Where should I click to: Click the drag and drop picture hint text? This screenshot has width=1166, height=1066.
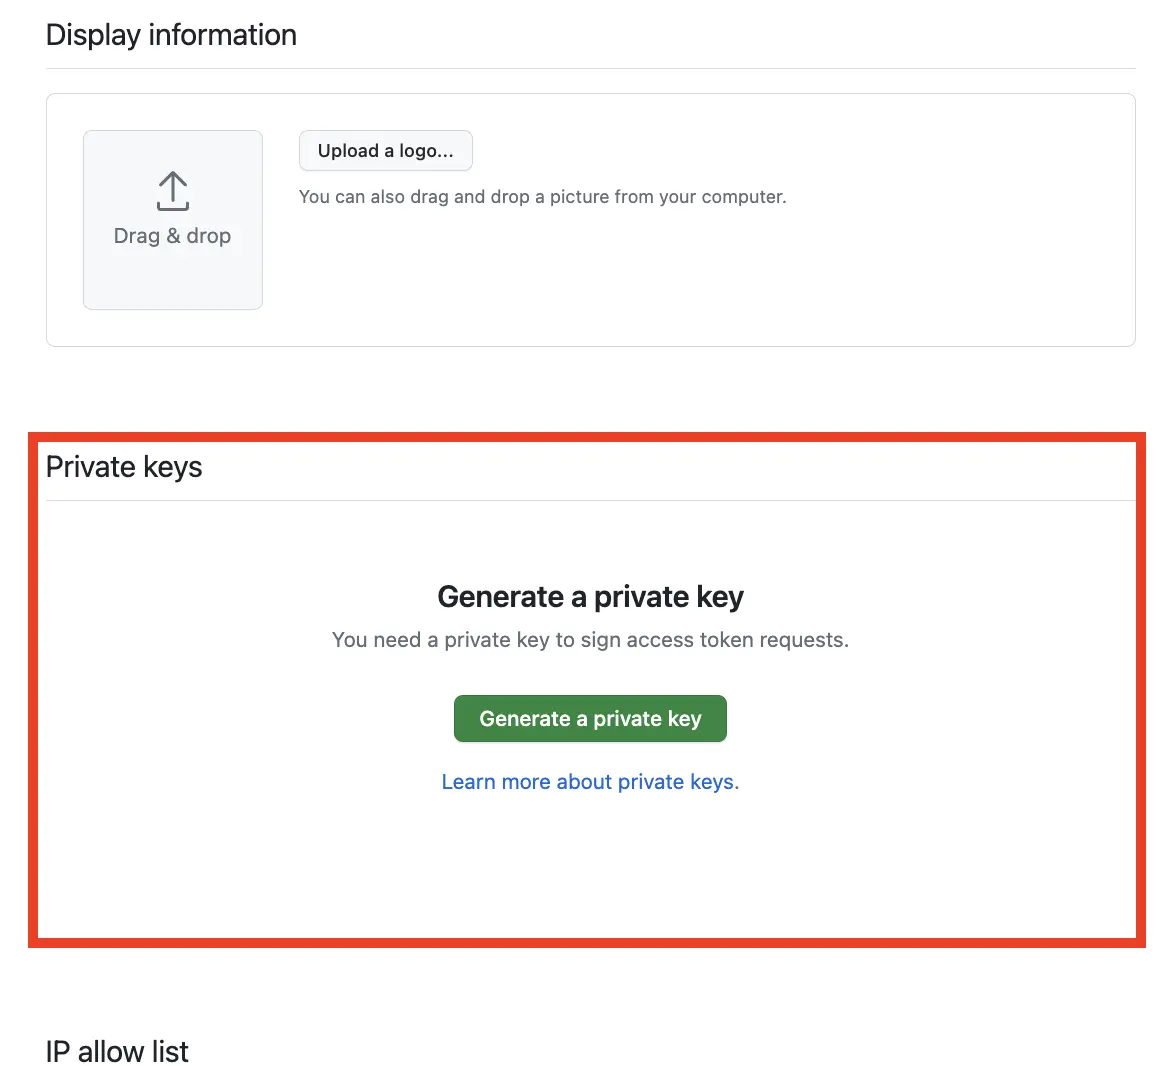543,197
